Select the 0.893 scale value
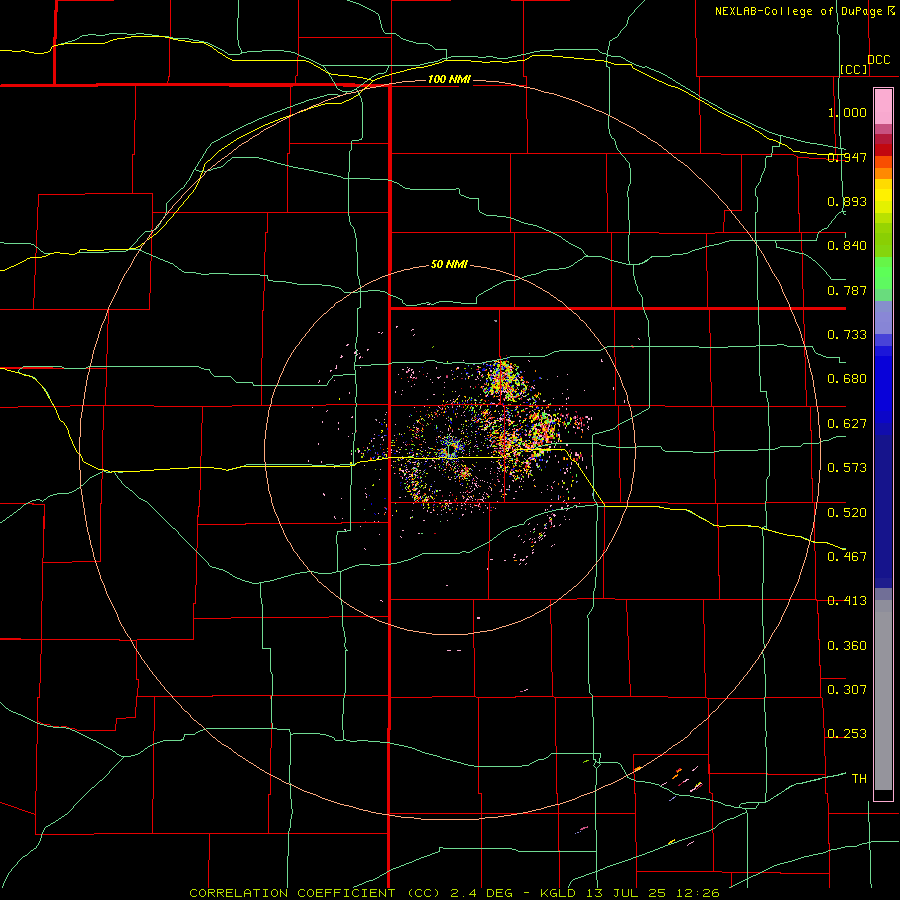This screenshot has height=900, width=900. click(x=847, y=201)
